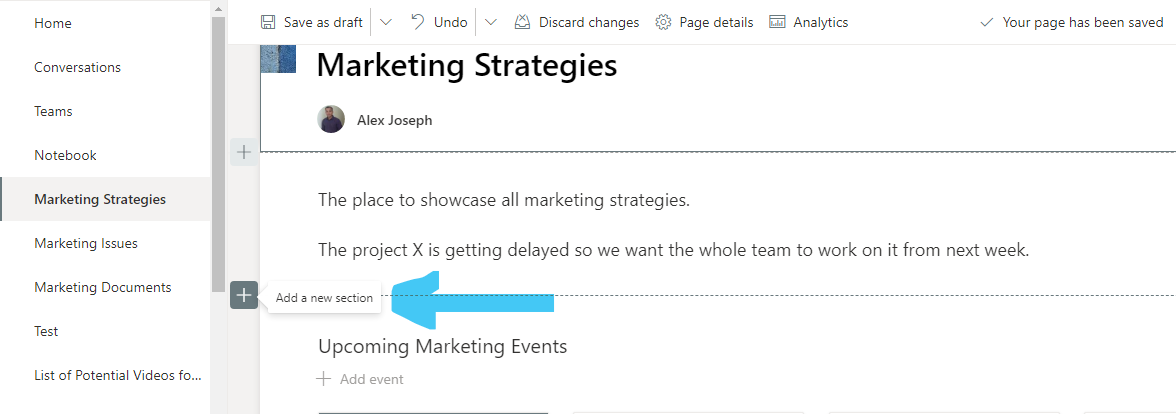Click the left navigation vertical scrollbar
The height and width of the screenshot is (414, 1176).
tap(218, 150)
